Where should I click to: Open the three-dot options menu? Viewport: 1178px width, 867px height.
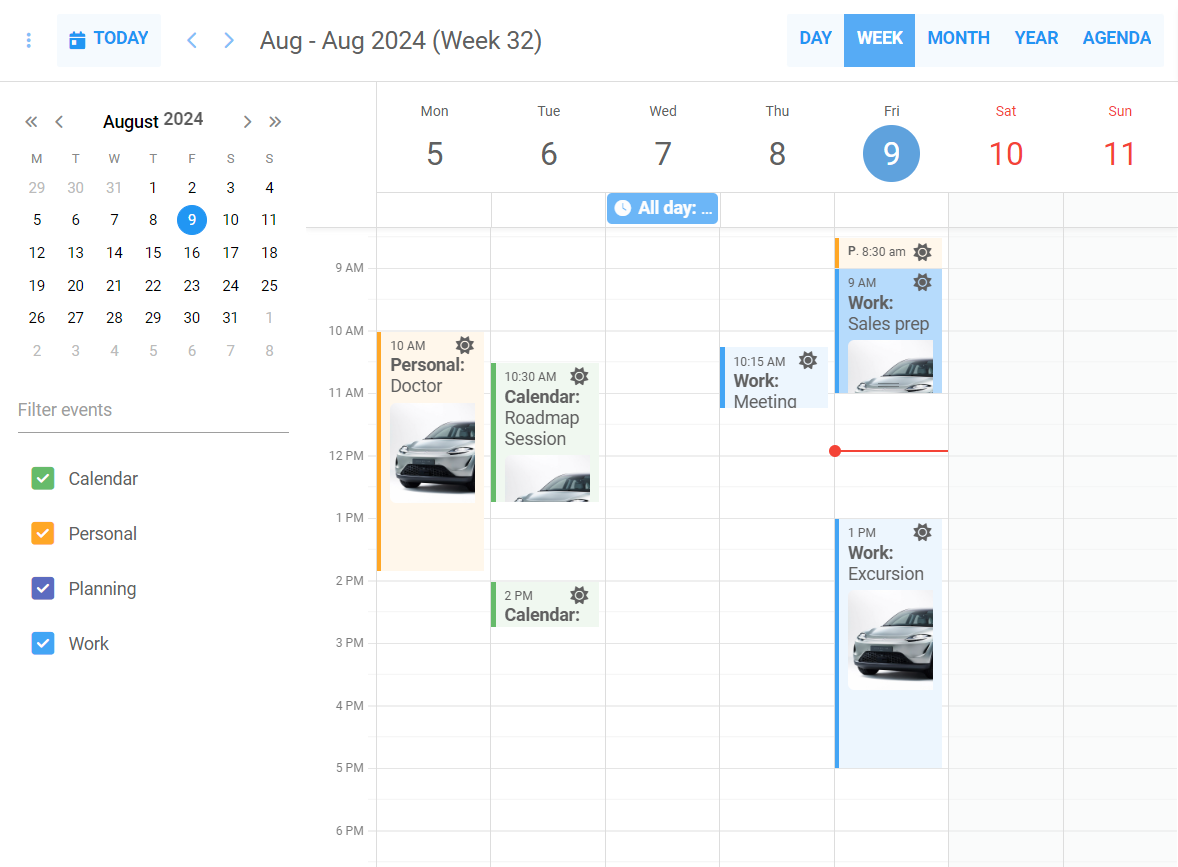tap(29, 40)
